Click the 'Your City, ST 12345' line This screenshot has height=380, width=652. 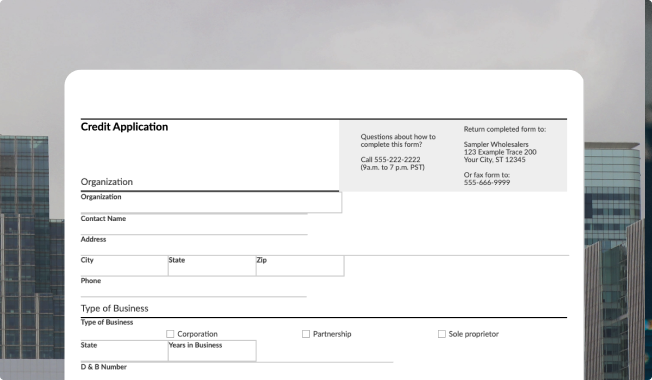click(x=494, y=160)
